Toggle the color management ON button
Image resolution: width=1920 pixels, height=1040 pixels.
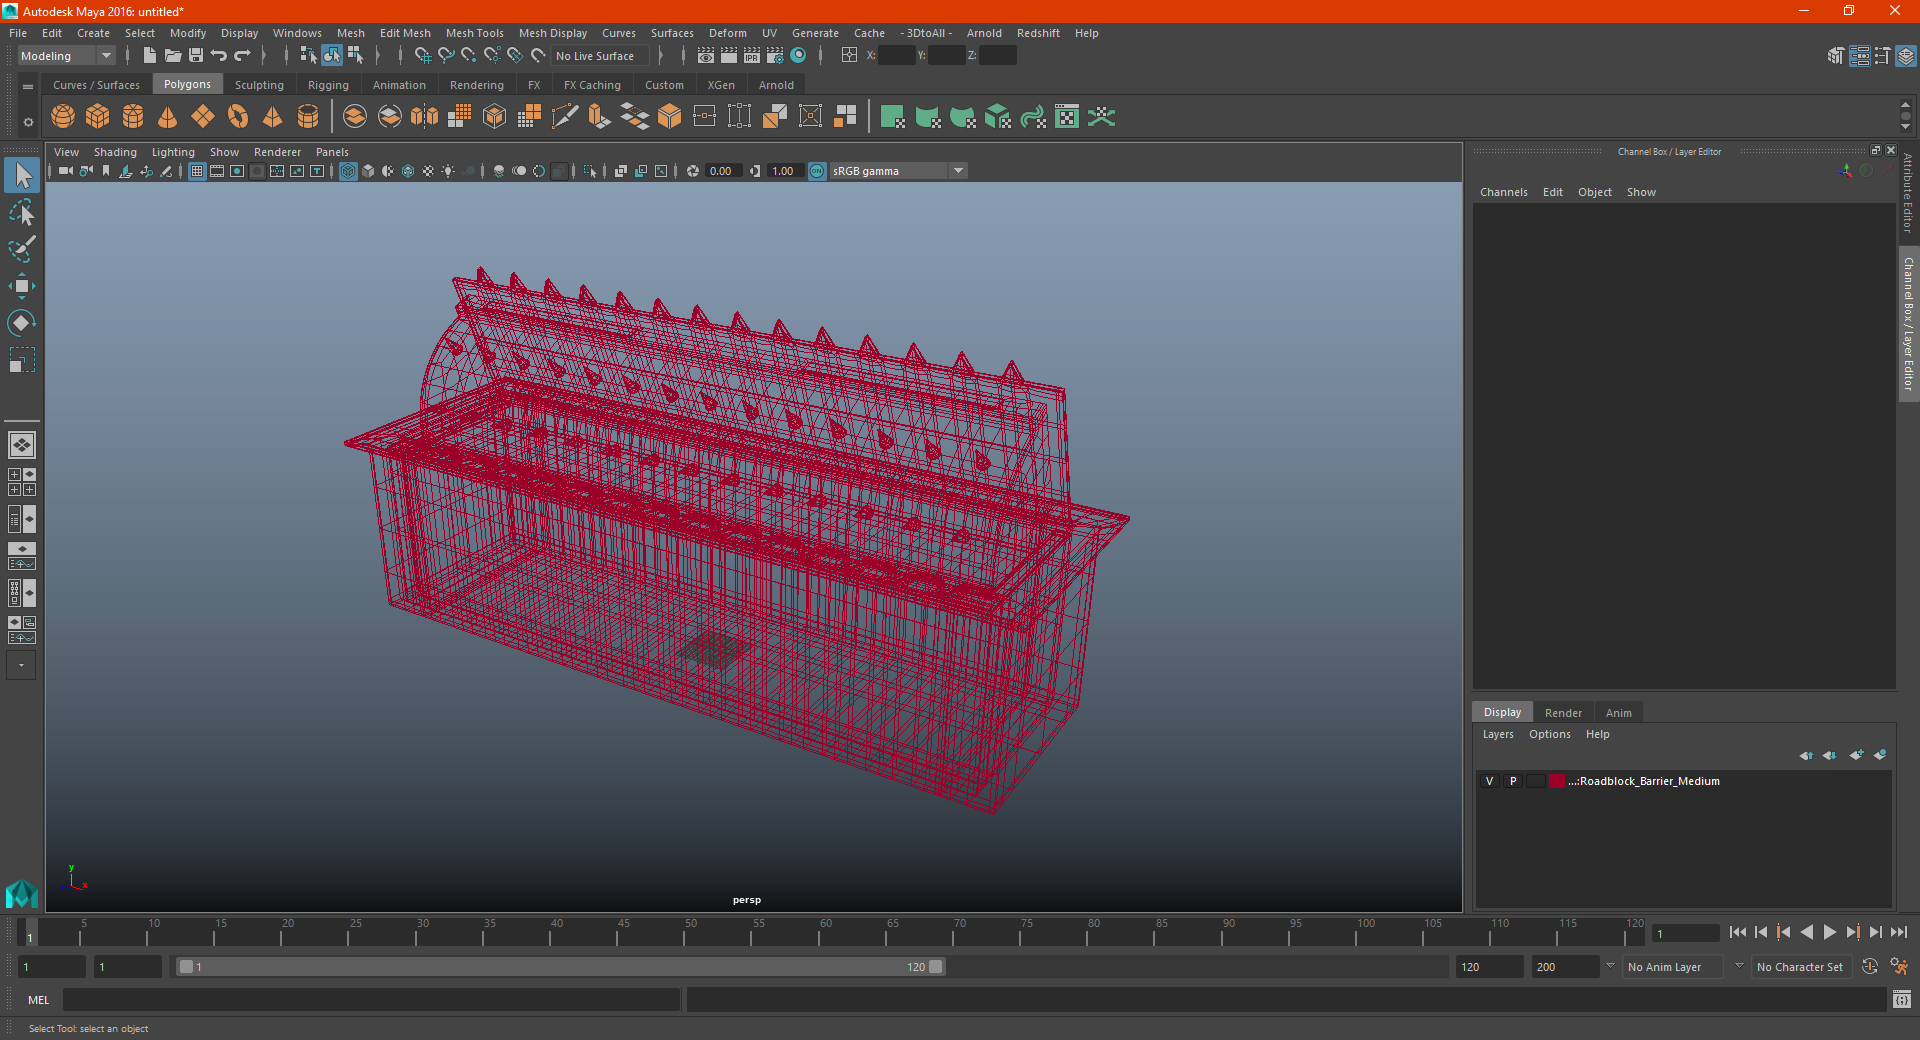[817, 171]
